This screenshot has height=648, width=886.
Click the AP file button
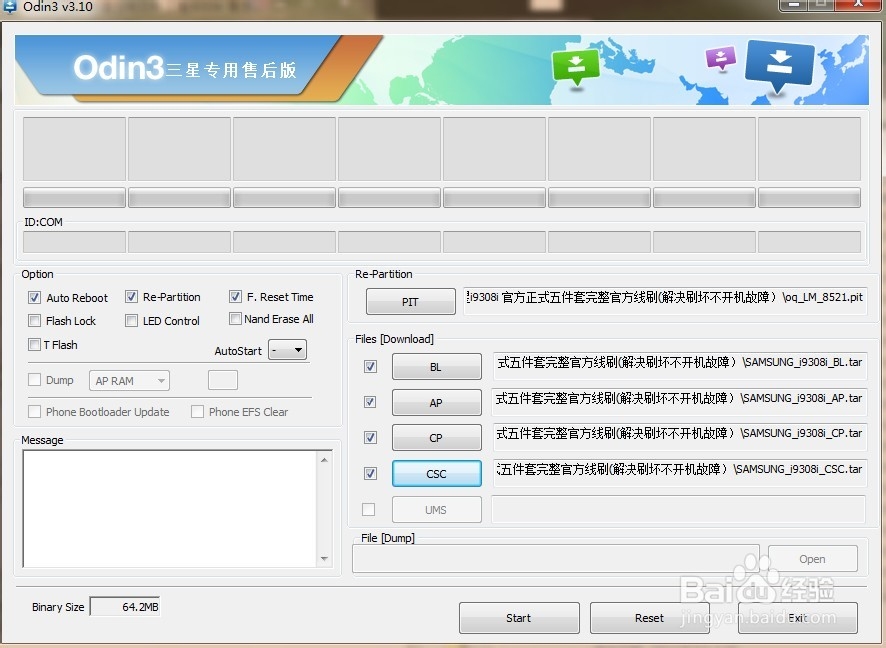pyautogui.click(x=437, y=402)
